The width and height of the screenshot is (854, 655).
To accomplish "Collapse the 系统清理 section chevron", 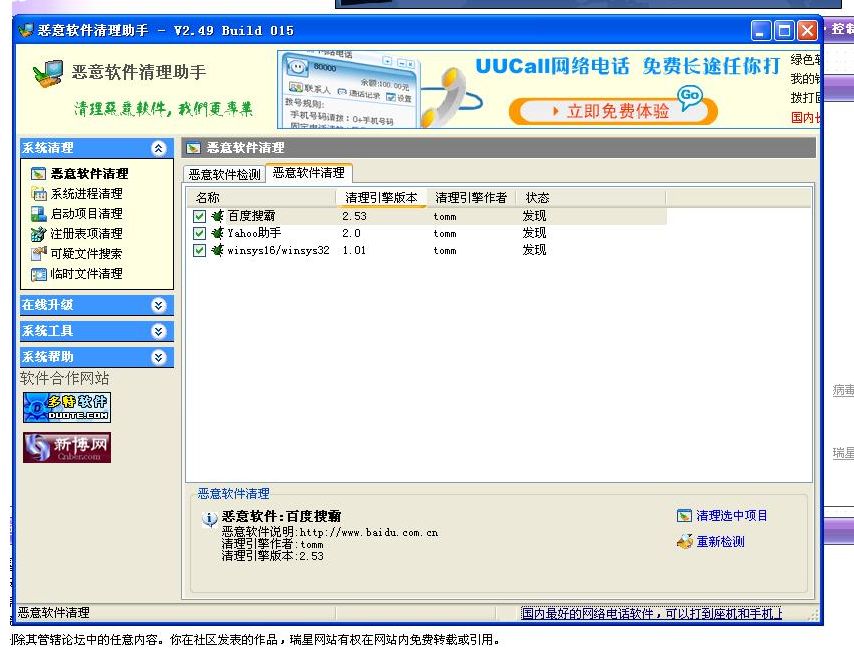I will pos(158,148).
